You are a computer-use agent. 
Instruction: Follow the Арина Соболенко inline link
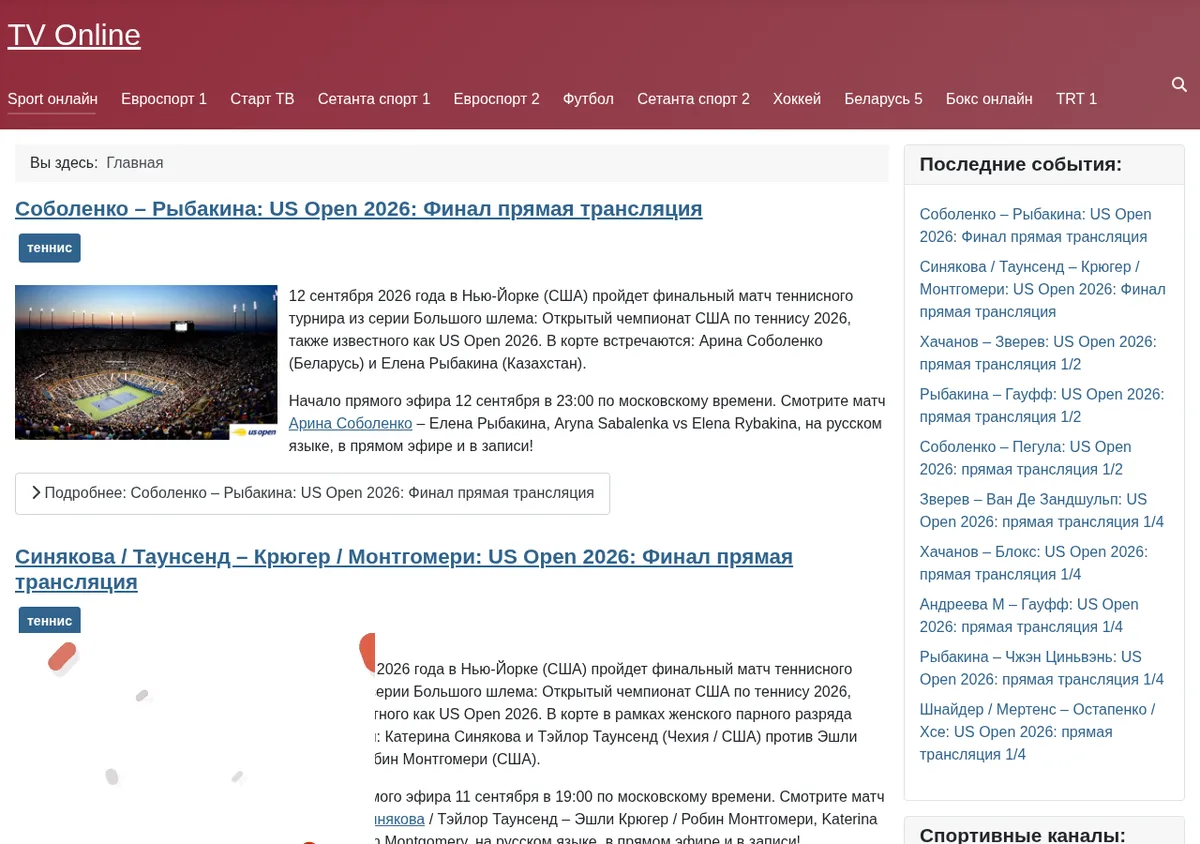tap(350, 423)
